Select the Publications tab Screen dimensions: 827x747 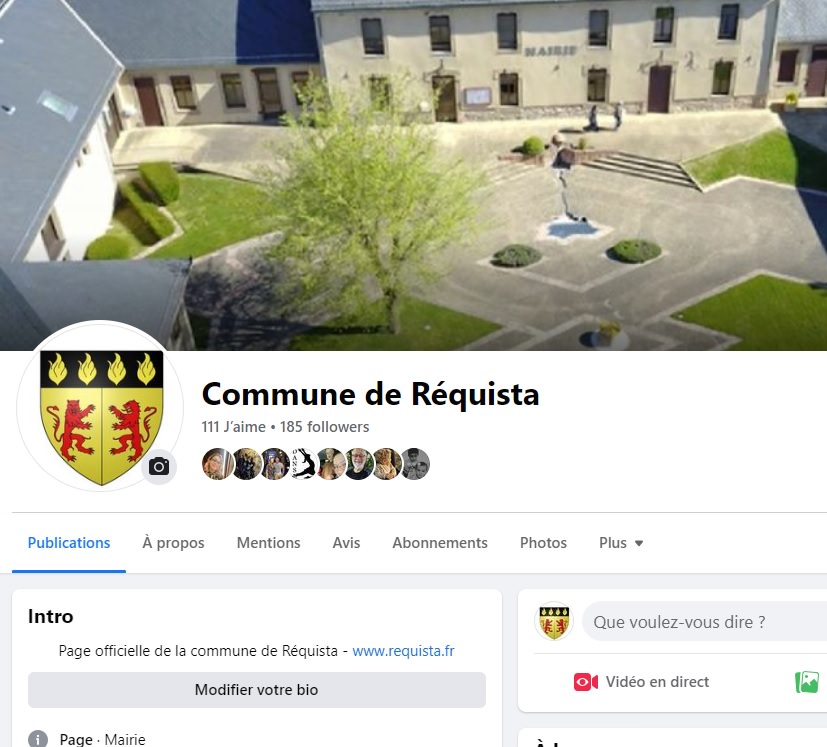point(69,543)
